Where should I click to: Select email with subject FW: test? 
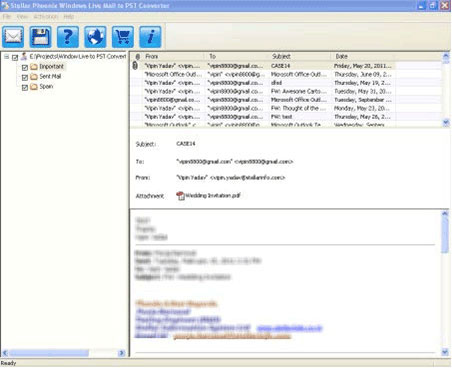(x=263, y=117)
